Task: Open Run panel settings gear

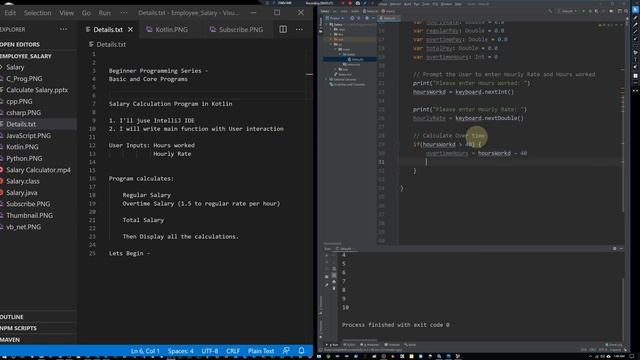Action: [614, 248]
